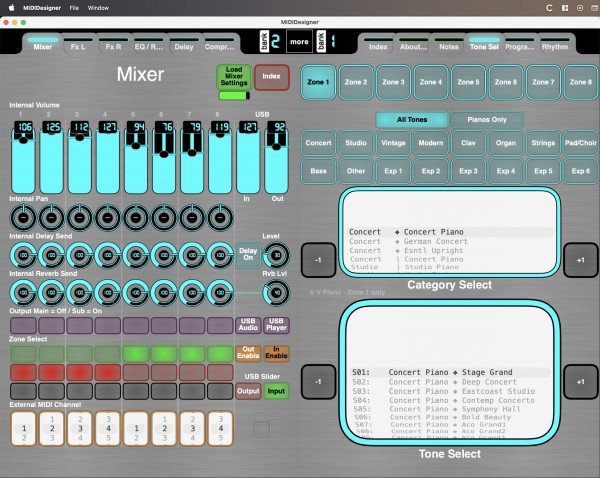Select Zone 1

318,82
